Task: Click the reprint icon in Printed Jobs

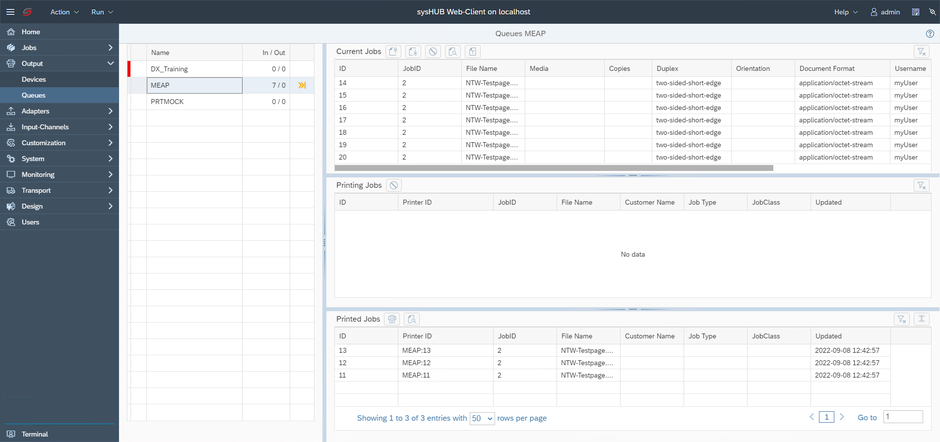Action: (x=392, y=319)
